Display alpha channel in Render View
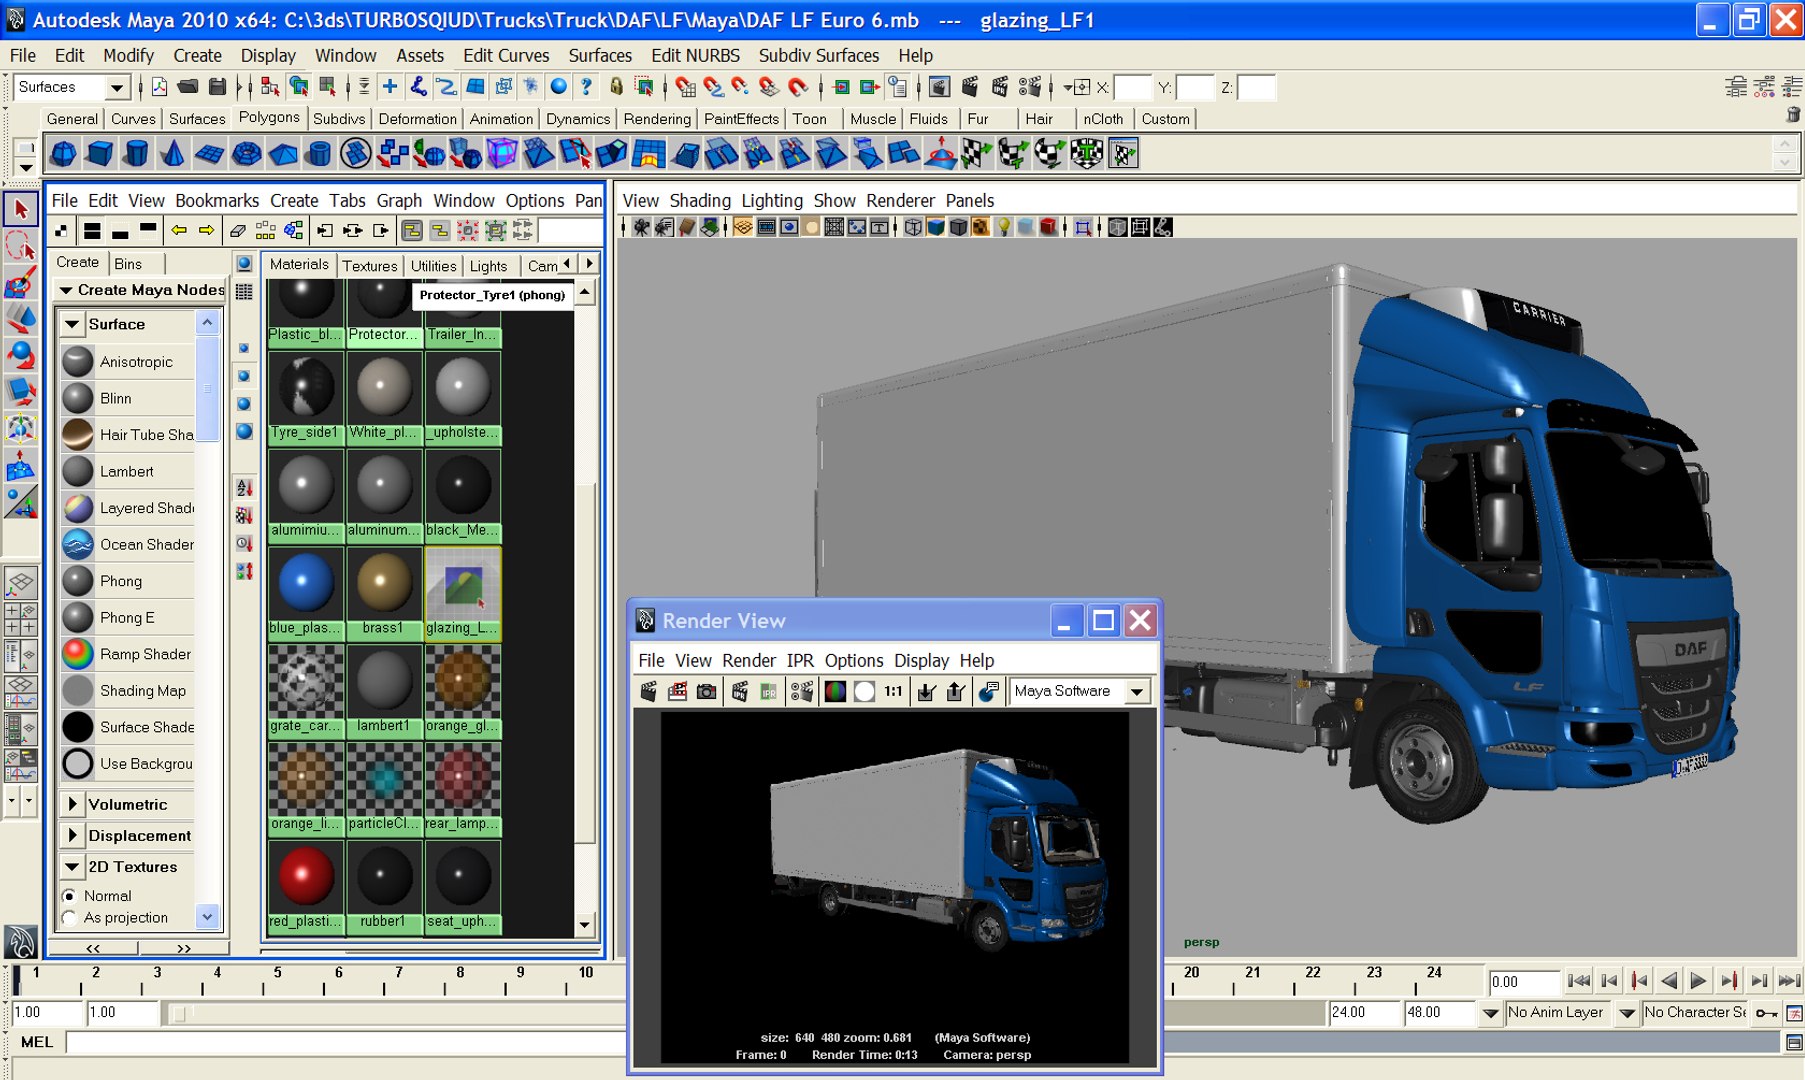This screenshot has height=1080, width=1805. [864, 691]
